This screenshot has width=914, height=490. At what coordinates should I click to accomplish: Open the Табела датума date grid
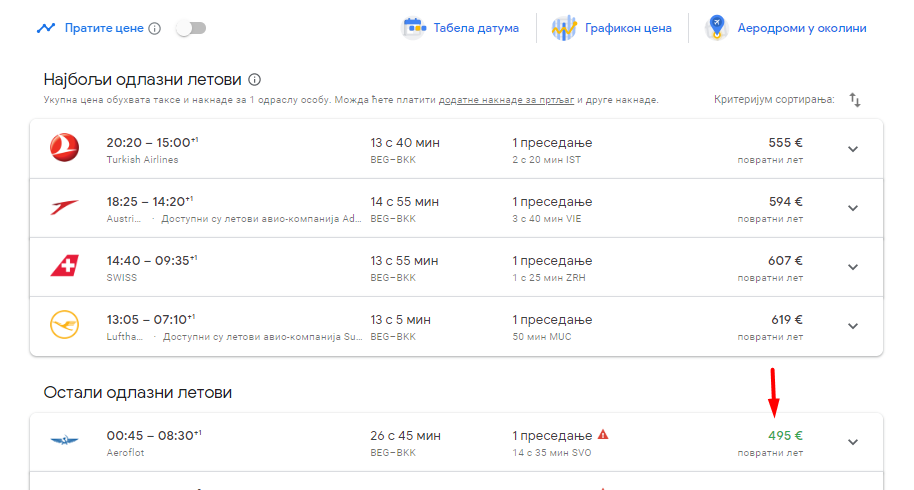476,28
